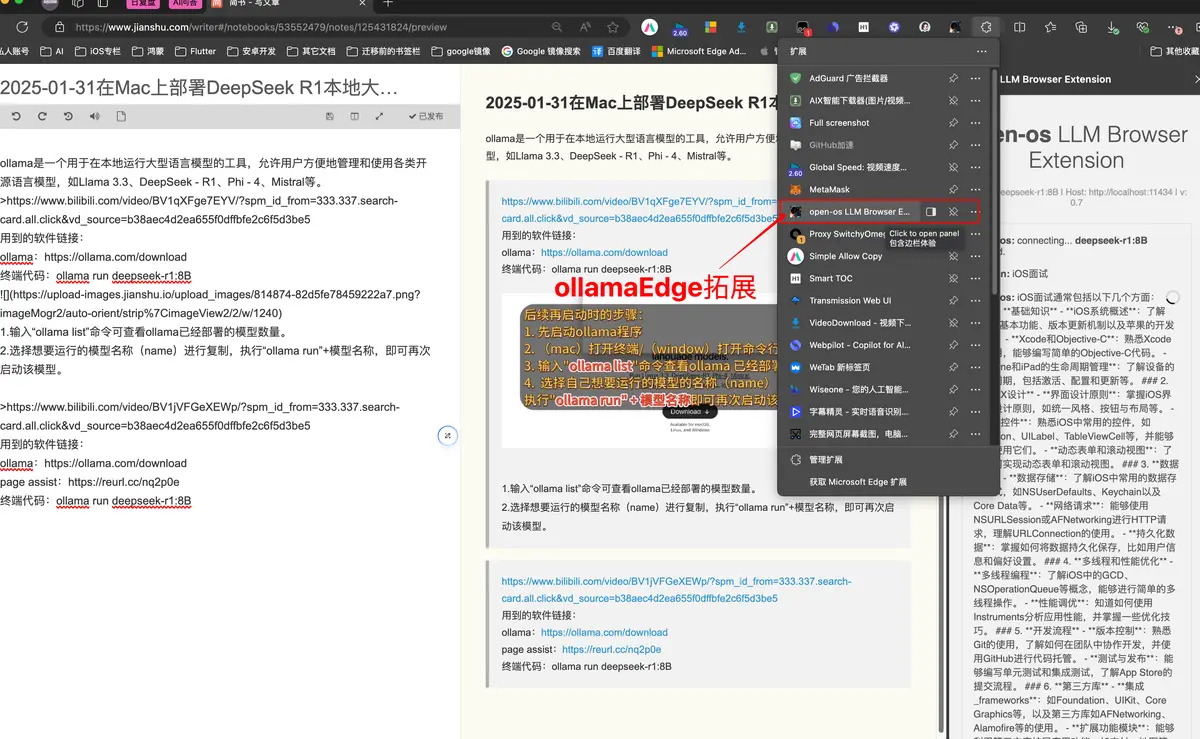Open more options for VideoDownload extension
This screenshot has width=1200, height=739.
click(x=975, y=323)
